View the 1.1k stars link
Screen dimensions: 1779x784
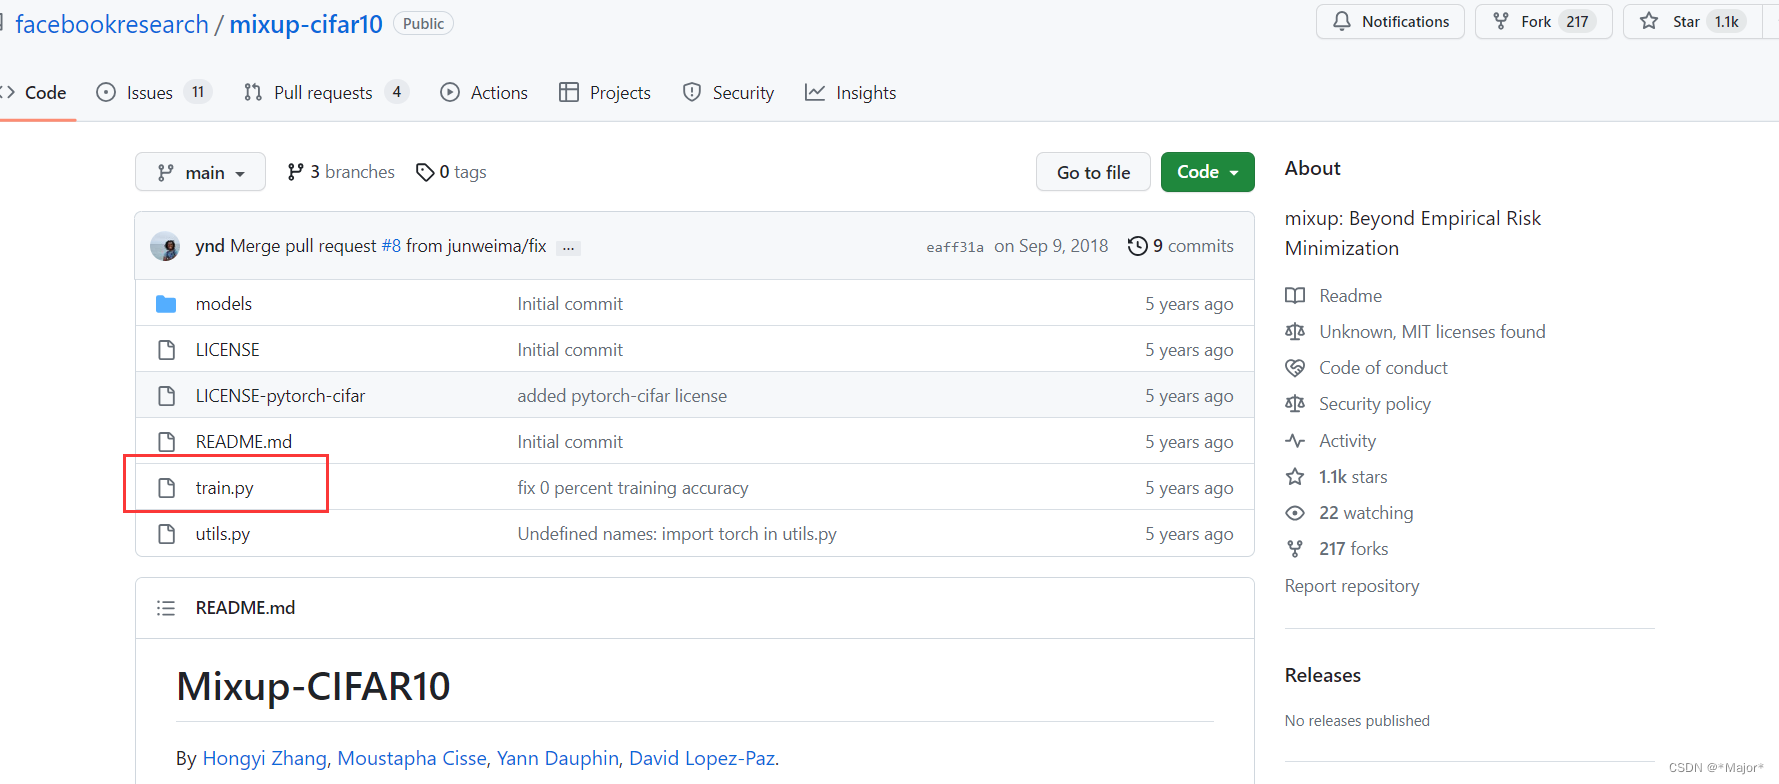(x=1353, y=476)
